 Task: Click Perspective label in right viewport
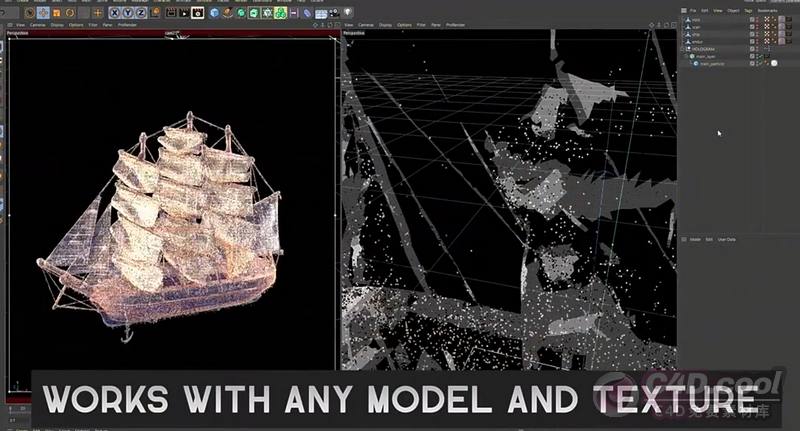[354, 33]
